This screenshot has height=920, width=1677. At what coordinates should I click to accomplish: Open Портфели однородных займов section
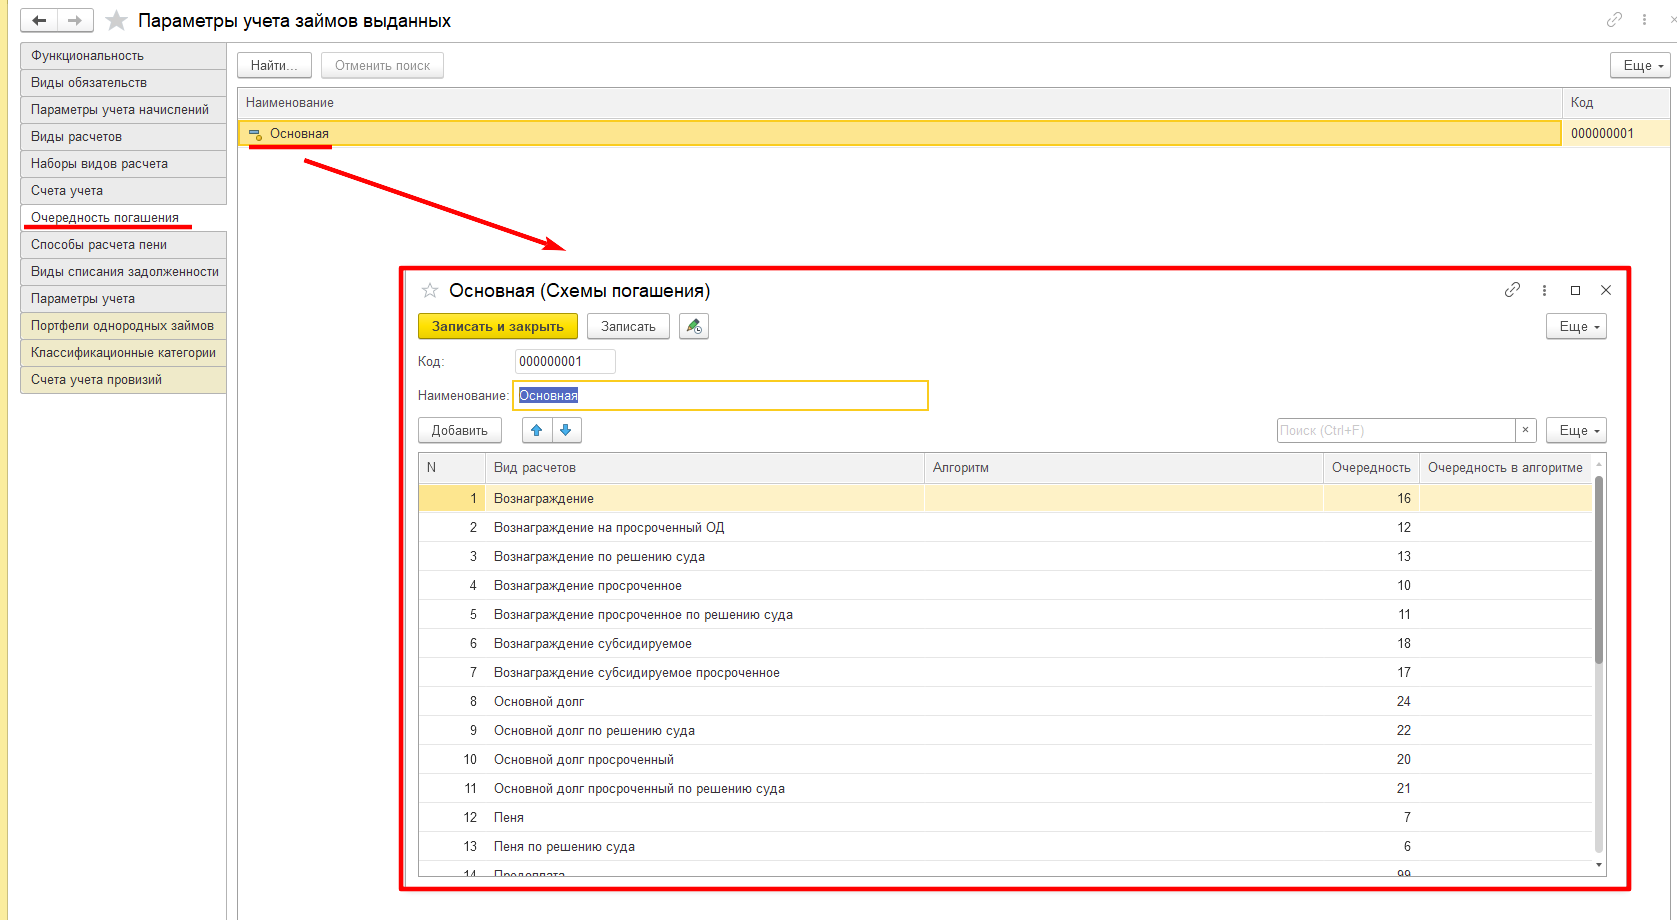(123, 326)
